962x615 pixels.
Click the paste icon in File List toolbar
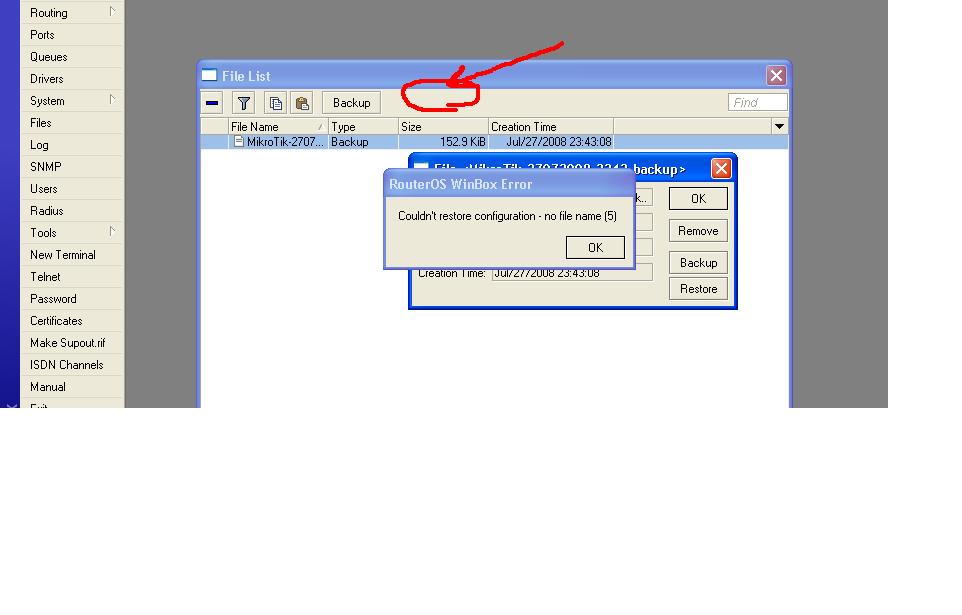pyautogui.click(x=301, y=103)
